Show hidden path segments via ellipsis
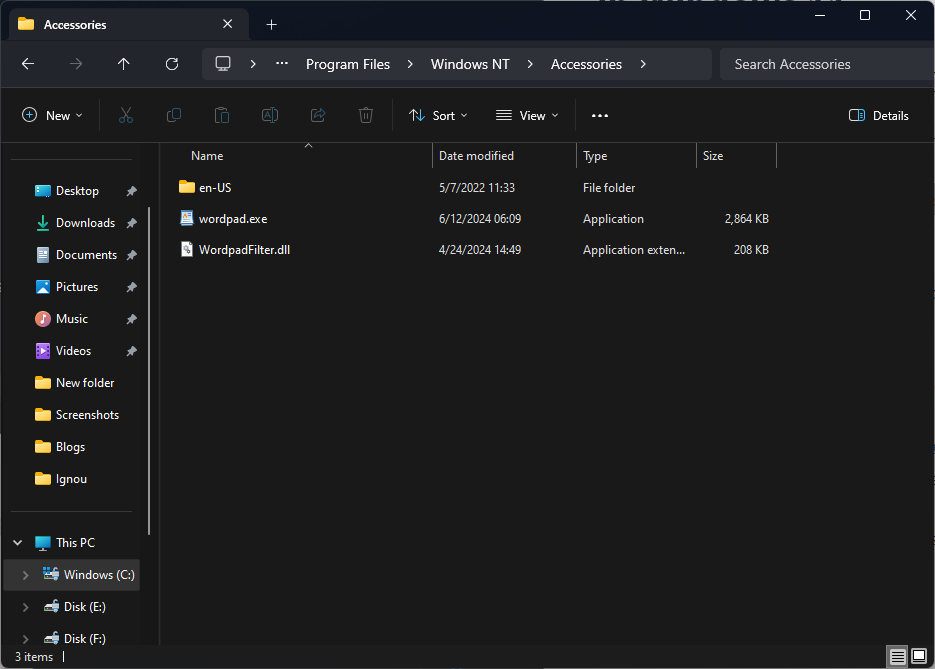Image resolution: width=935 pixels, height=669 pixels. 282,63
